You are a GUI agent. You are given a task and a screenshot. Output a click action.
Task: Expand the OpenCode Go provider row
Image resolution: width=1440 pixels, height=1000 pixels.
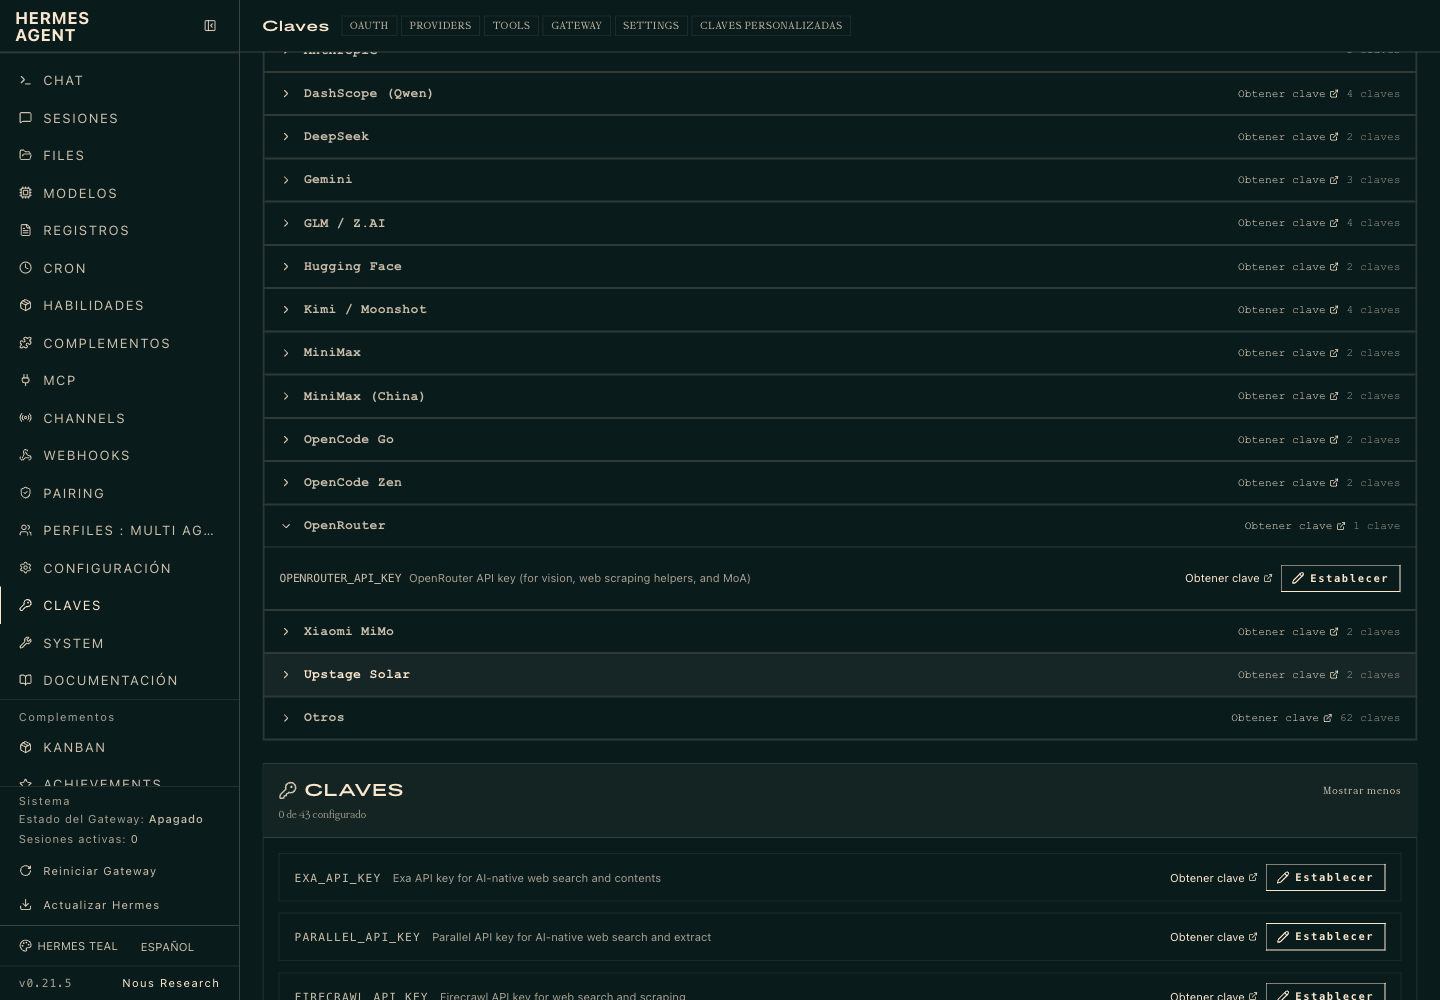(x=839, y=439)
